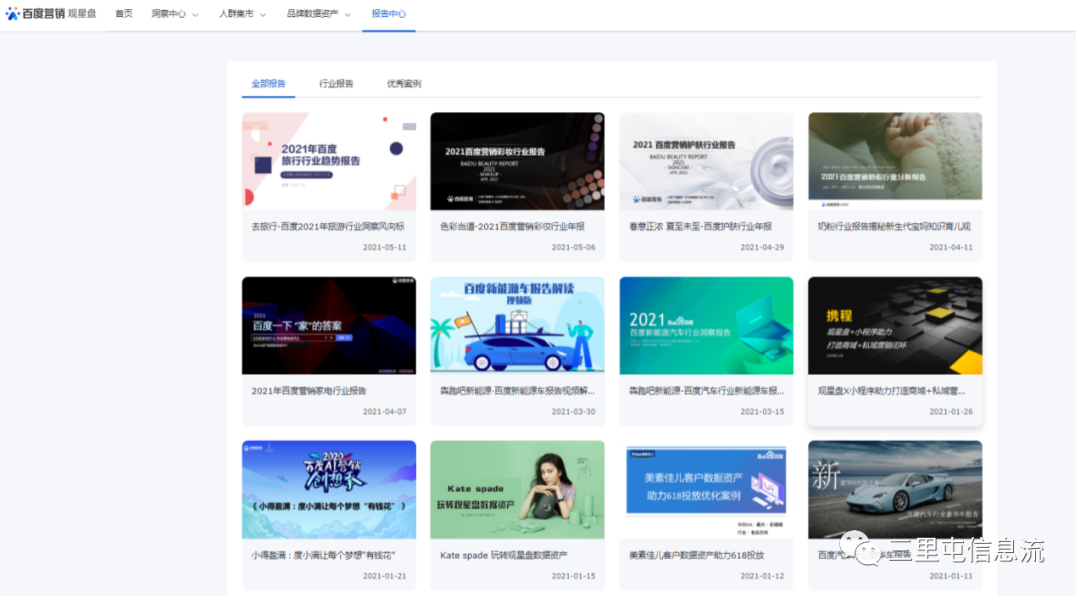
Task: Open the blue car 新能源车报告解读 thumbnail
Action: point(517,325)
